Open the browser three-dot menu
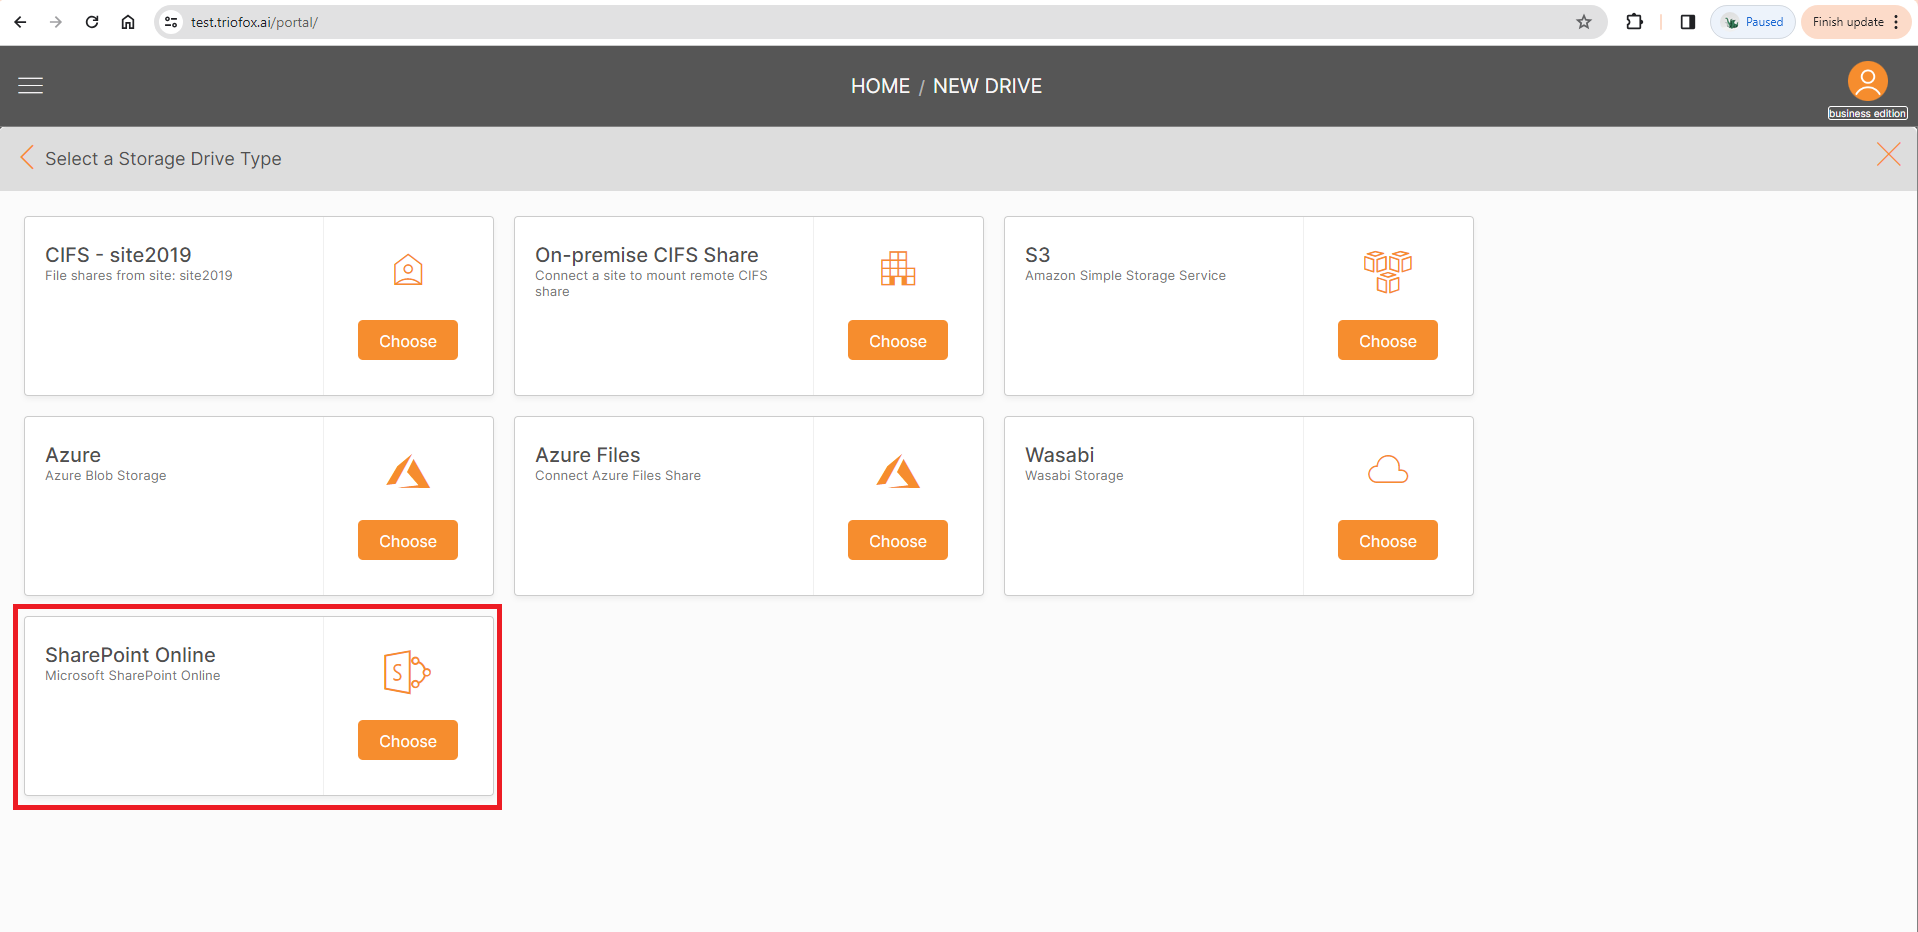The image size is (1918, 932). coord(1896,22)
